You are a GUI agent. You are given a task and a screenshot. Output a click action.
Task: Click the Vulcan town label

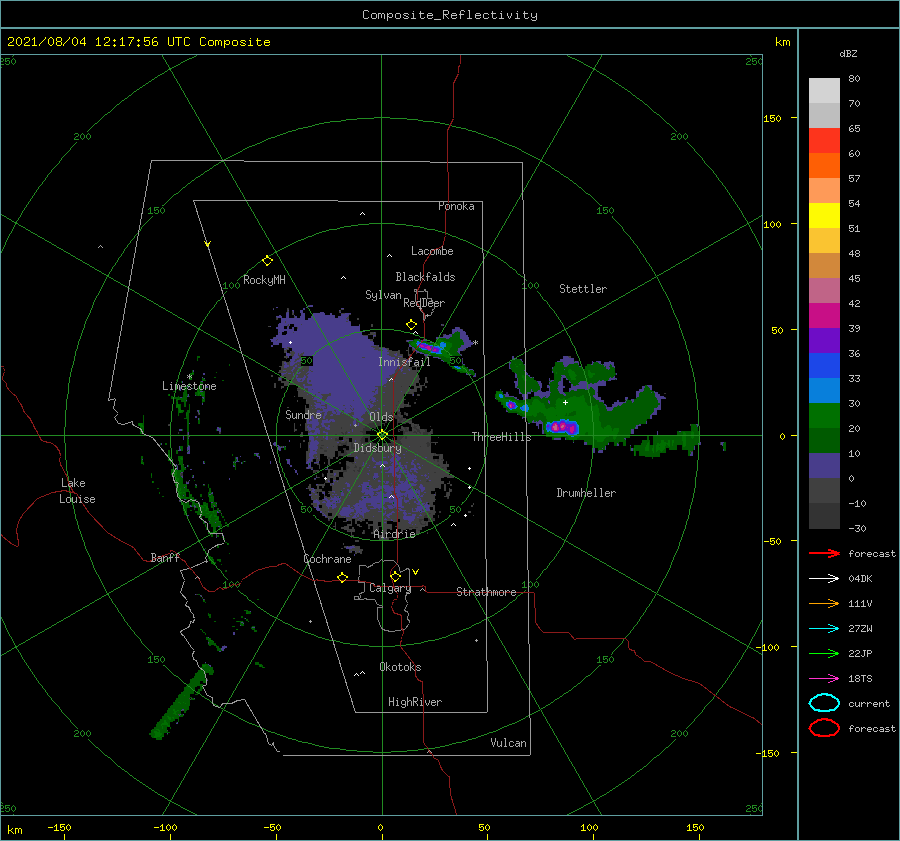click(x=508, y=743)
